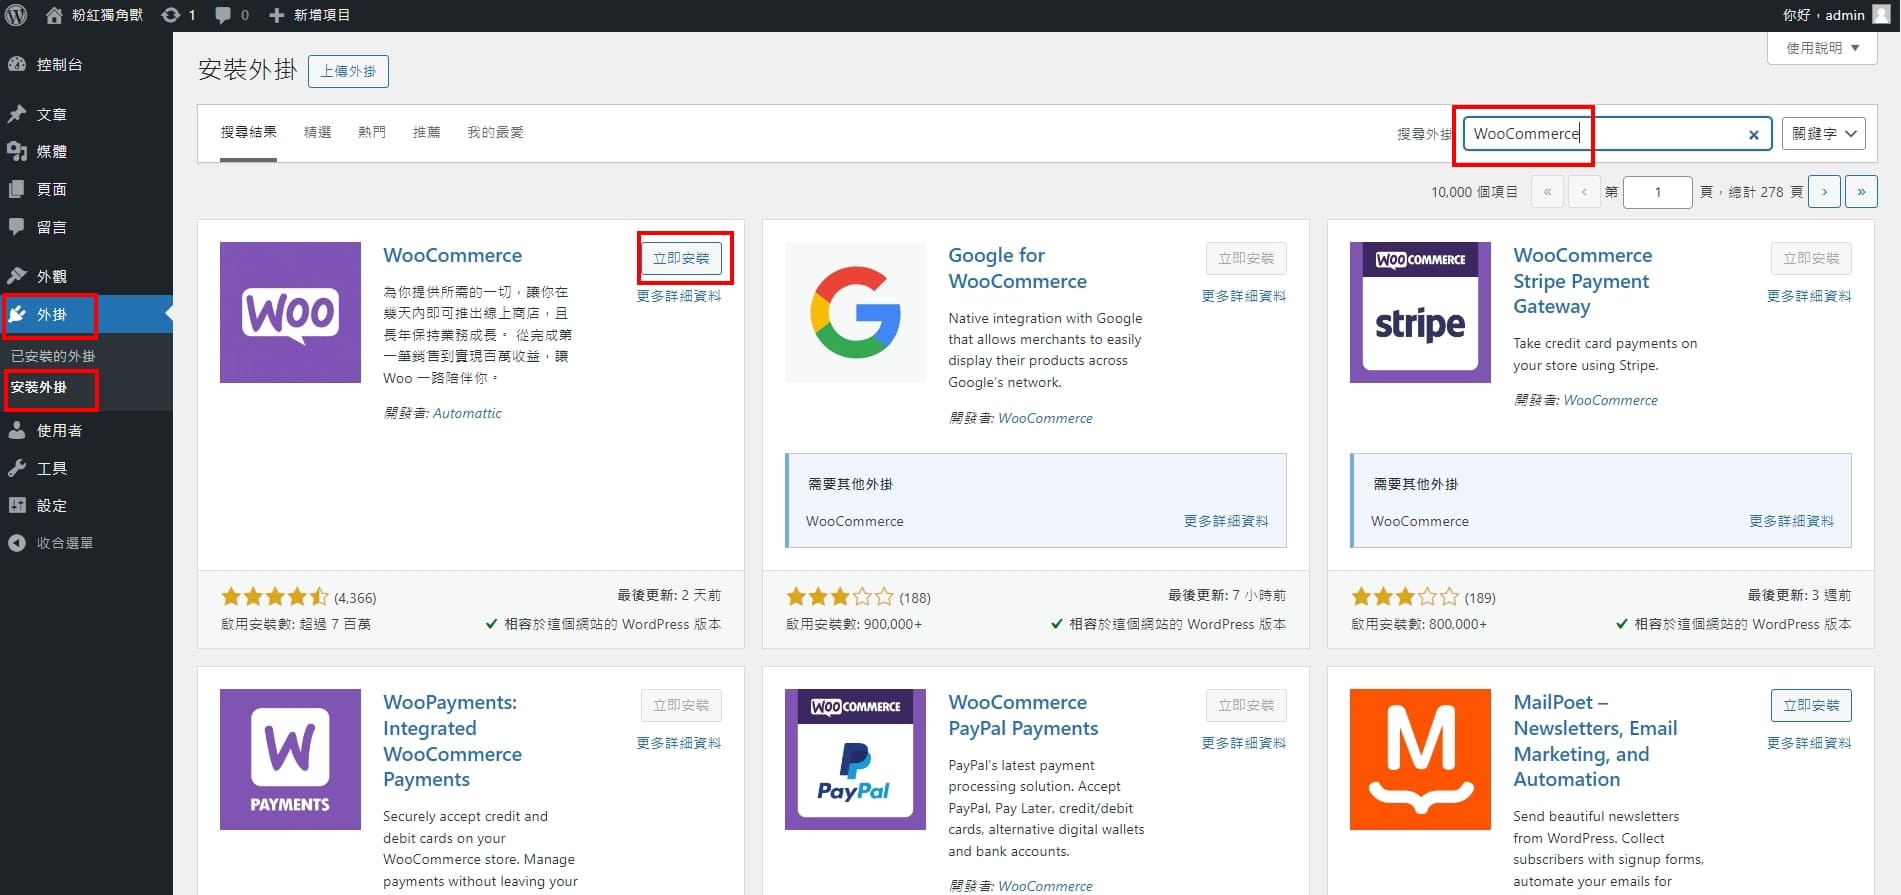Jump to last results page

1861,192
